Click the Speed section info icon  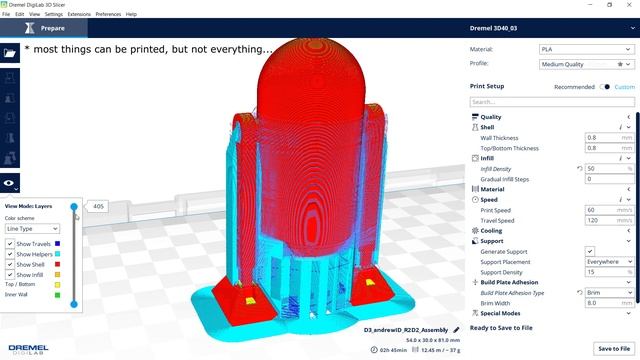click(620, 200)
